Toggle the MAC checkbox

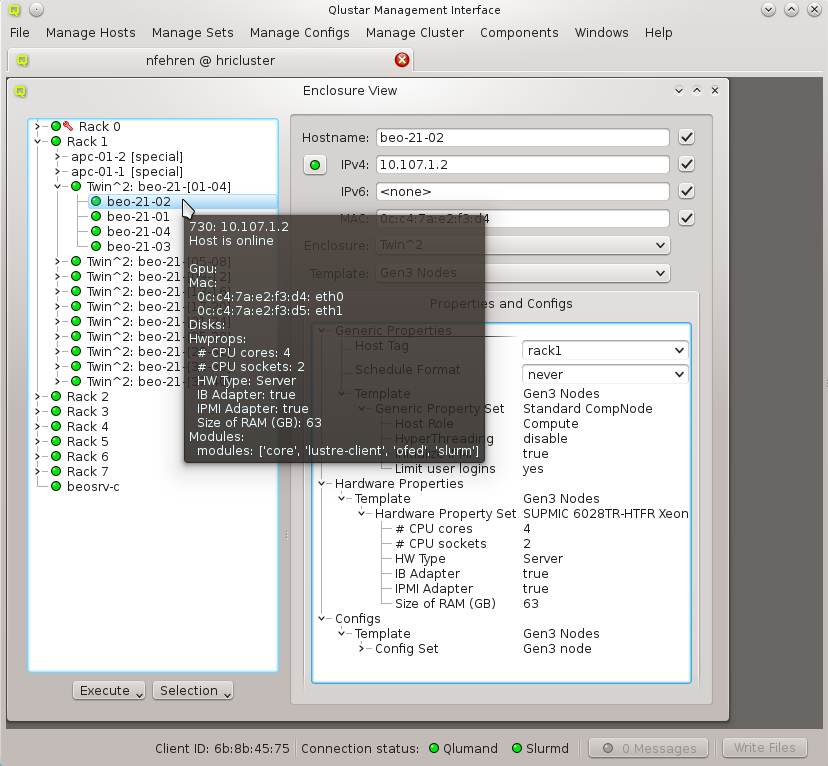pos(686,218)
